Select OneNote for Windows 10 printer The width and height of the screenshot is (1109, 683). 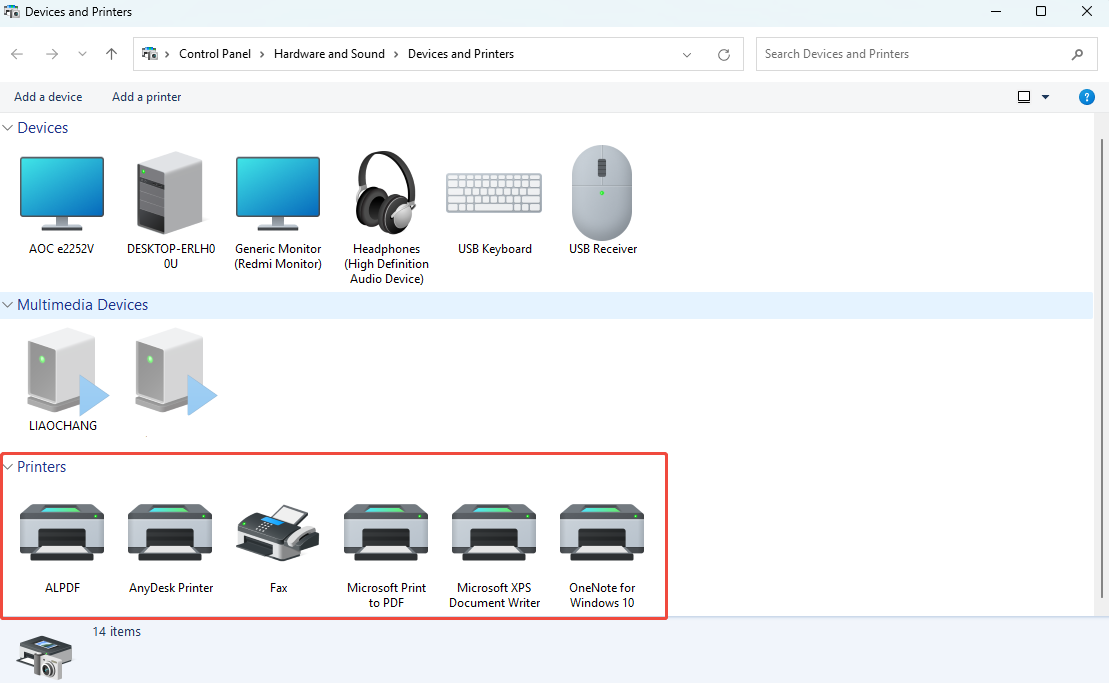(602, 534)
